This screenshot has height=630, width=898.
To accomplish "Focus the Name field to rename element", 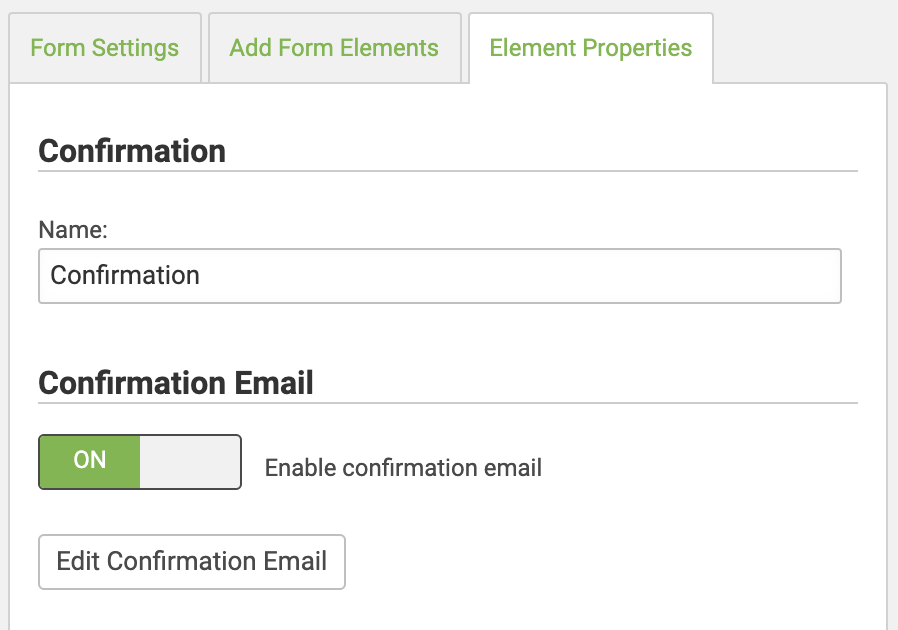I will [x=440, y=276].
